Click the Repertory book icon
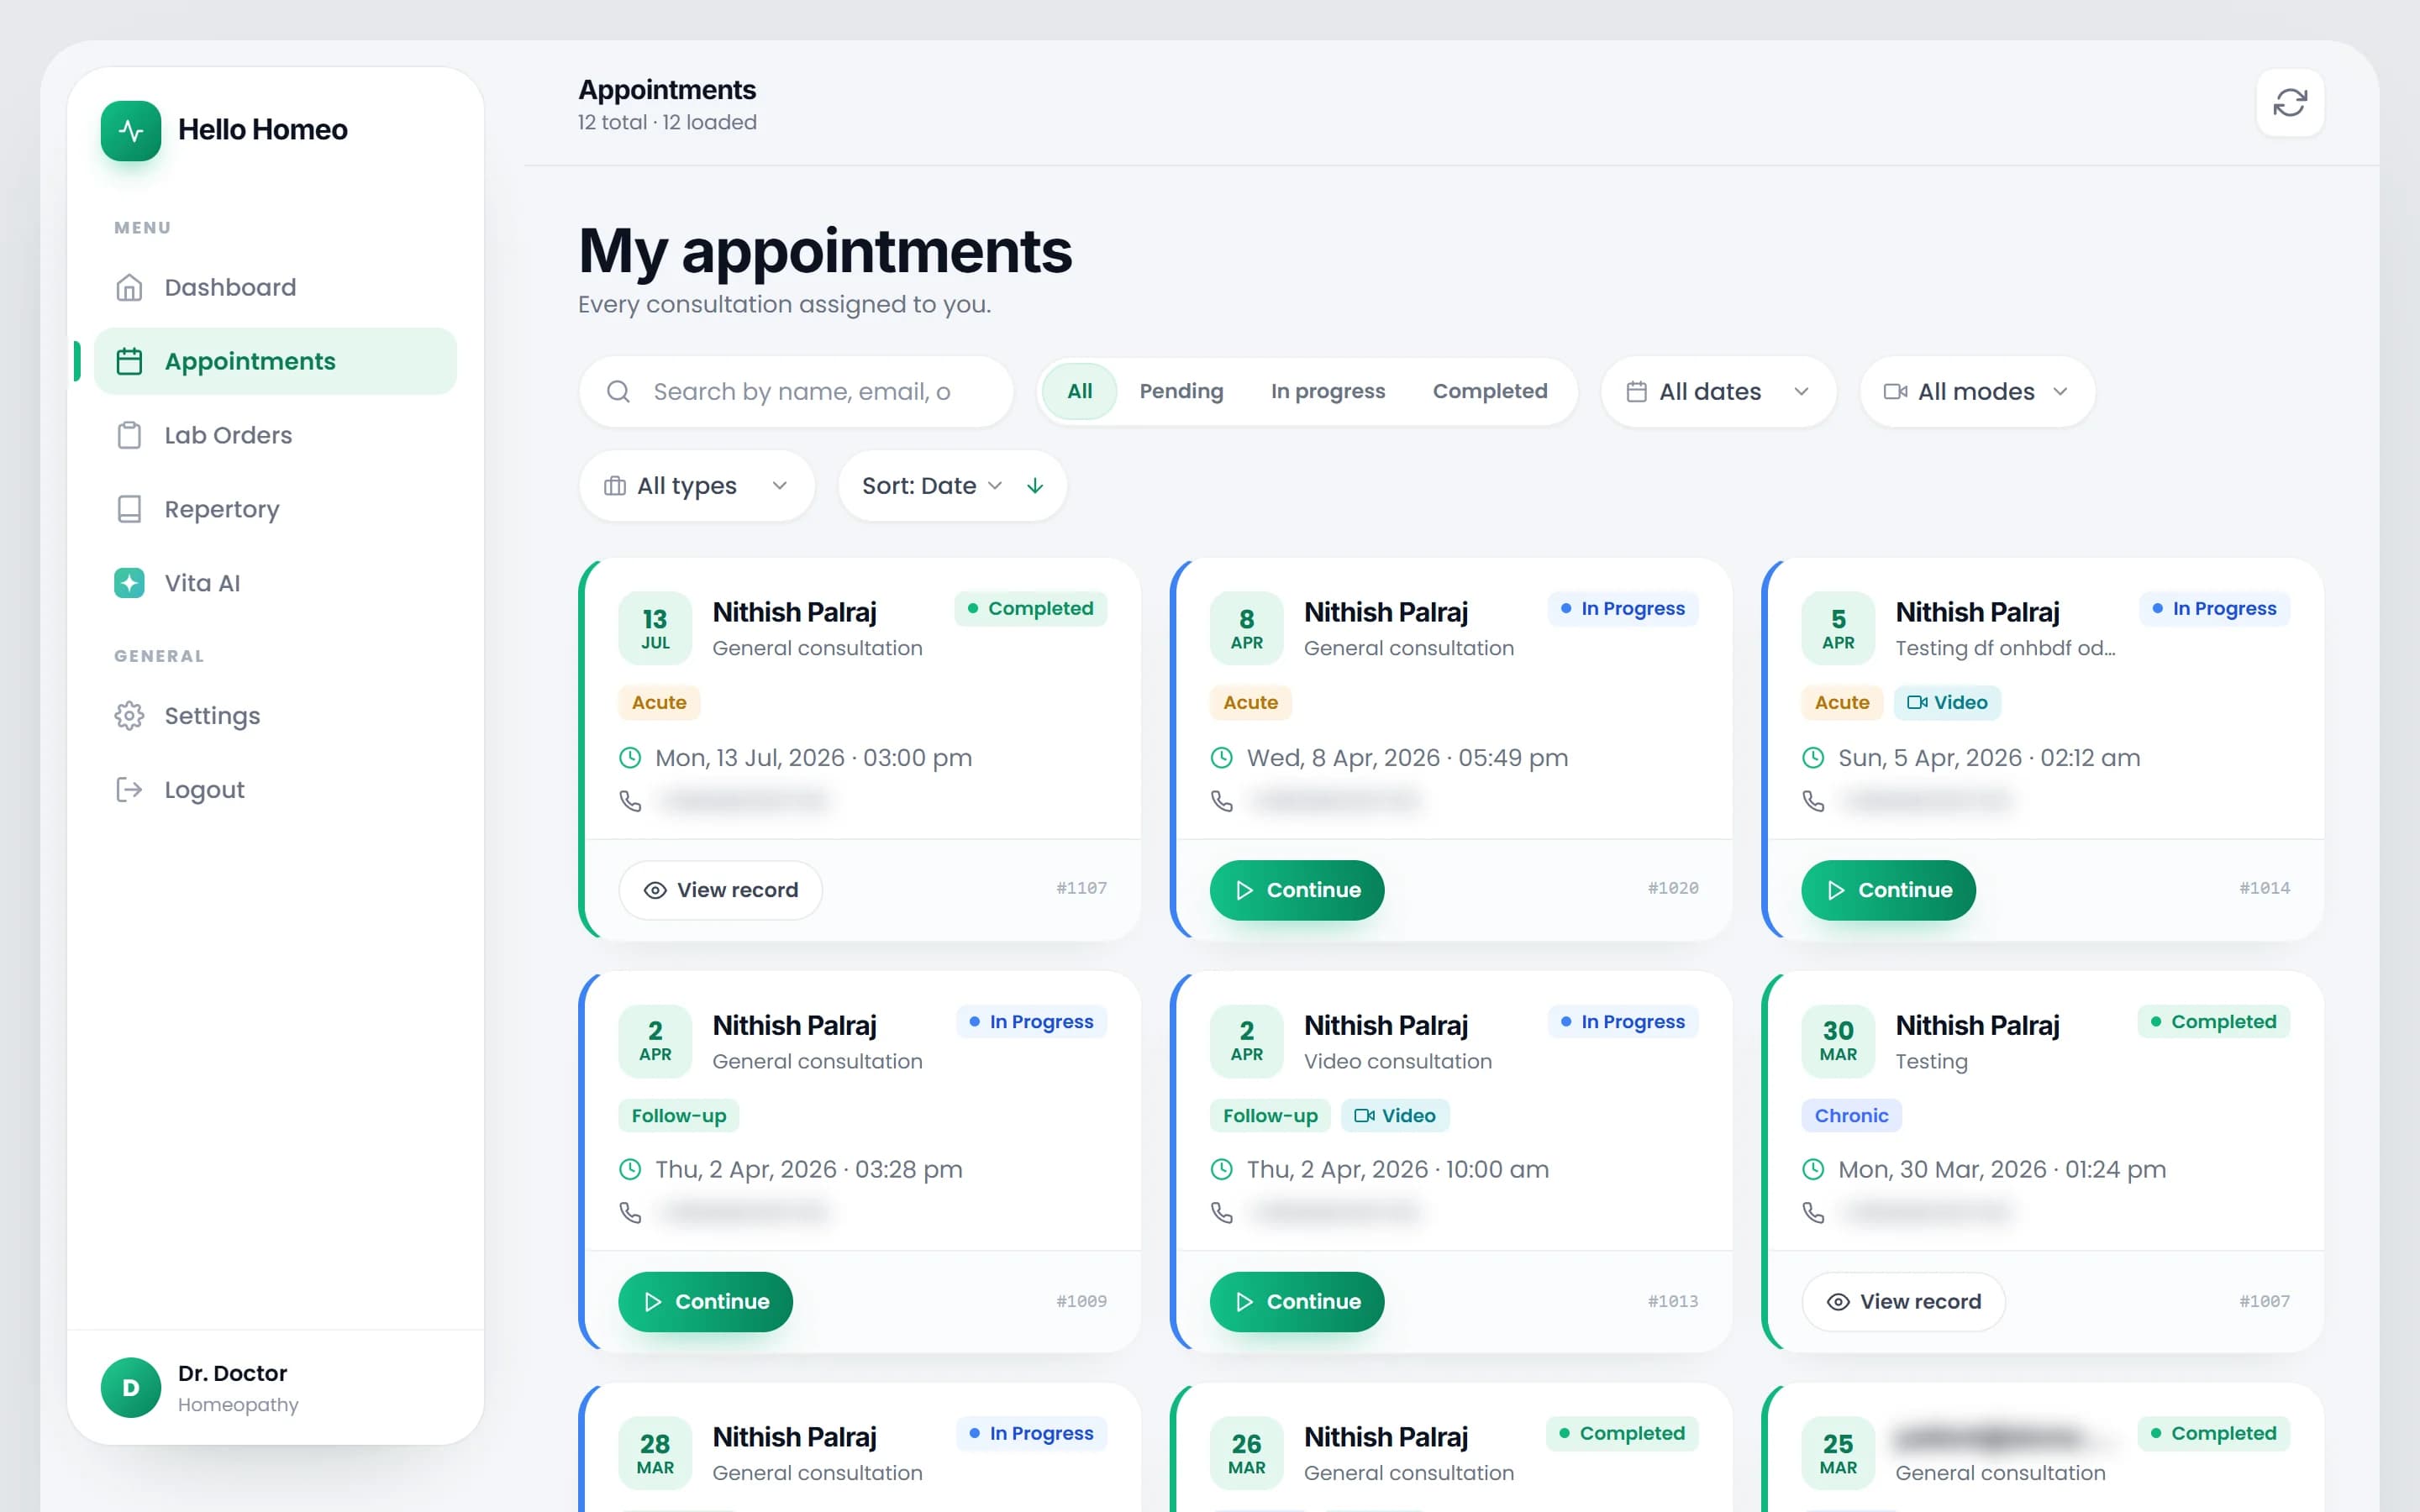The image size is (2420, 1512). click(129, 509)
